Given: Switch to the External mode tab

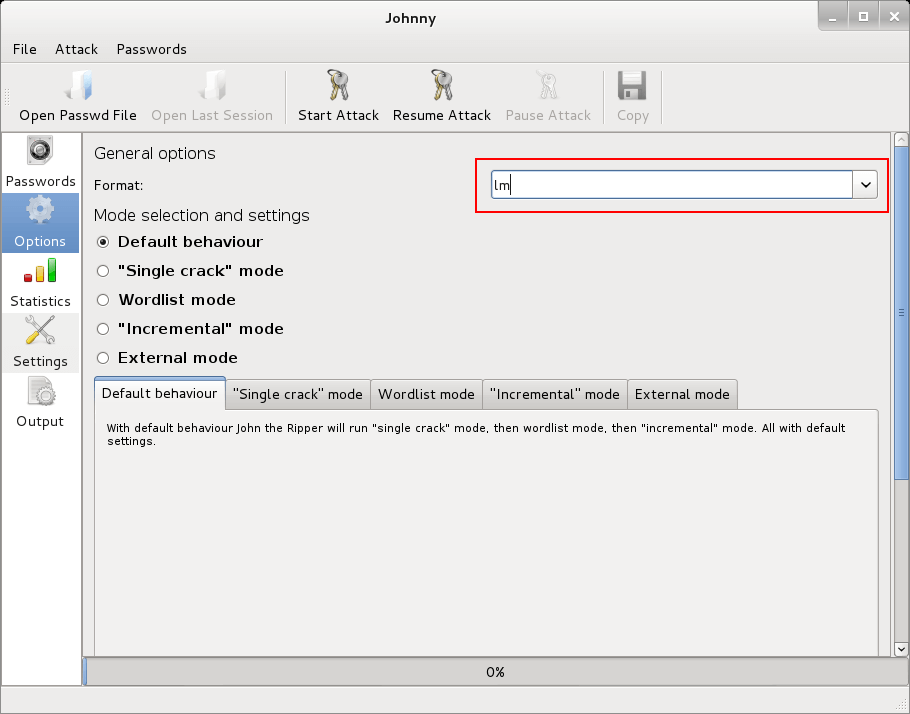Looking at the screenshot, I should [682, 394].
